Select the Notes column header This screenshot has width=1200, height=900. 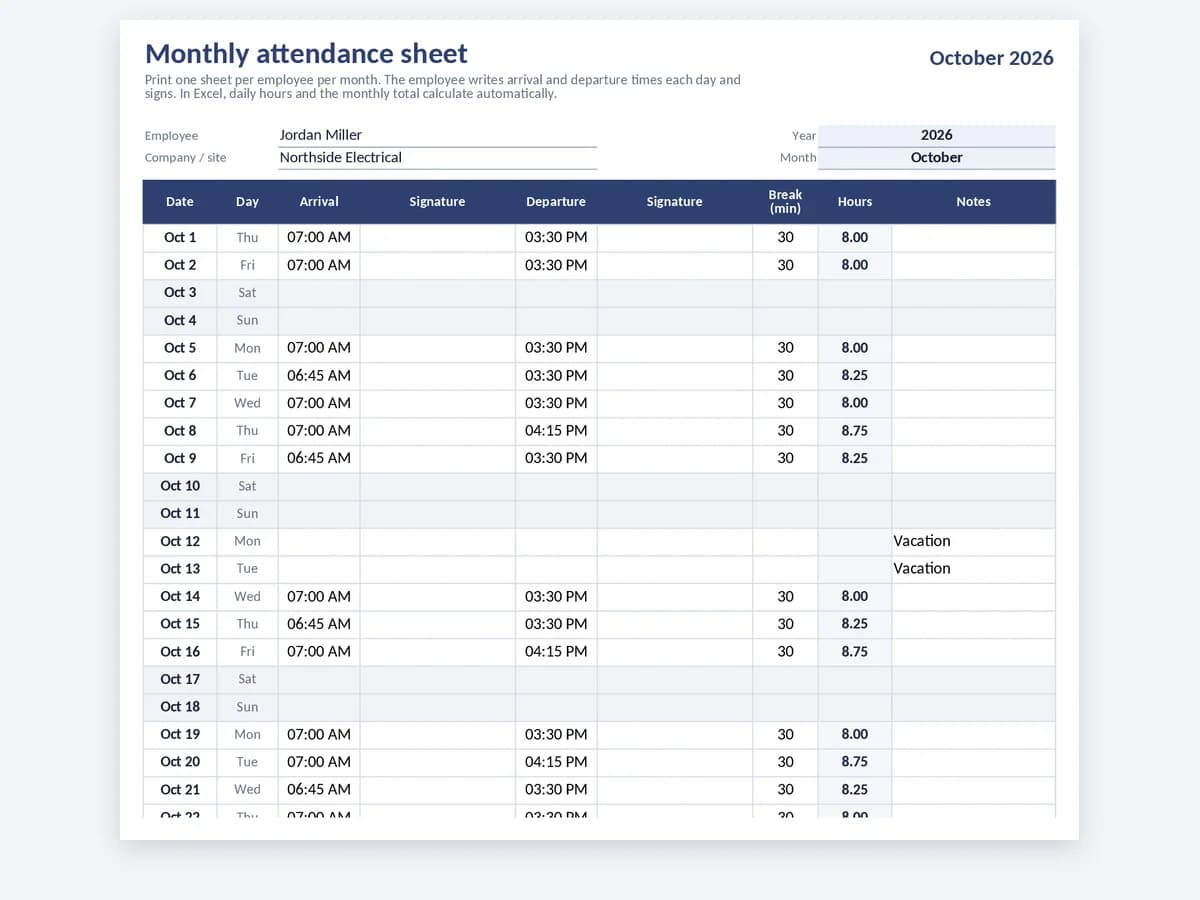pos(973,202)
